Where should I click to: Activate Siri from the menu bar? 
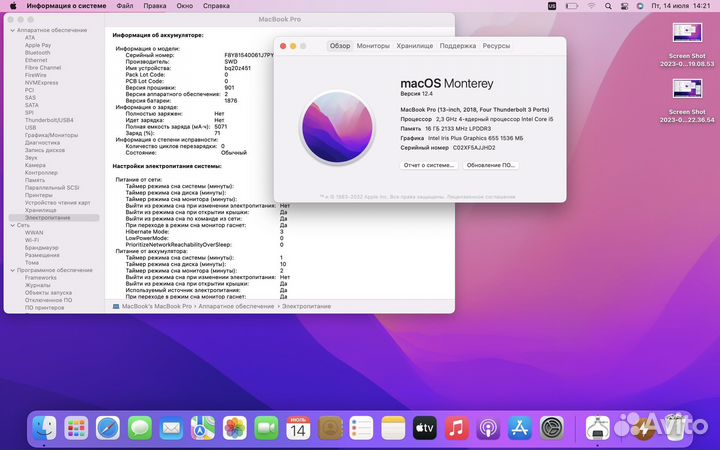point(640,6)
